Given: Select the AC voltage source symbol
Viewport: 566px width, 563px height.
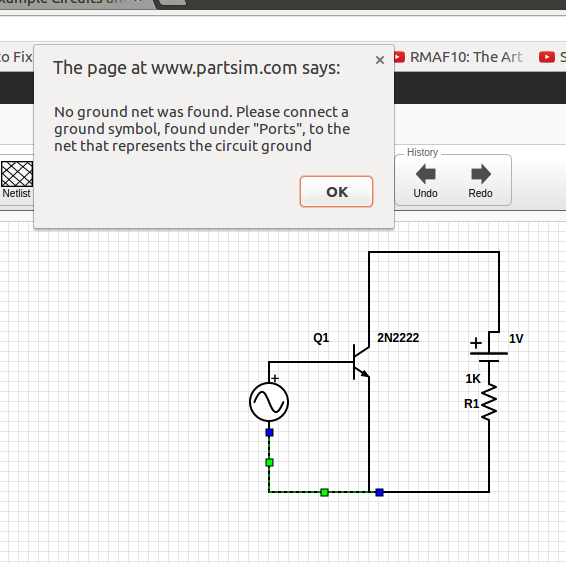Looking at the screenshot, I should (x=269, y=402).
